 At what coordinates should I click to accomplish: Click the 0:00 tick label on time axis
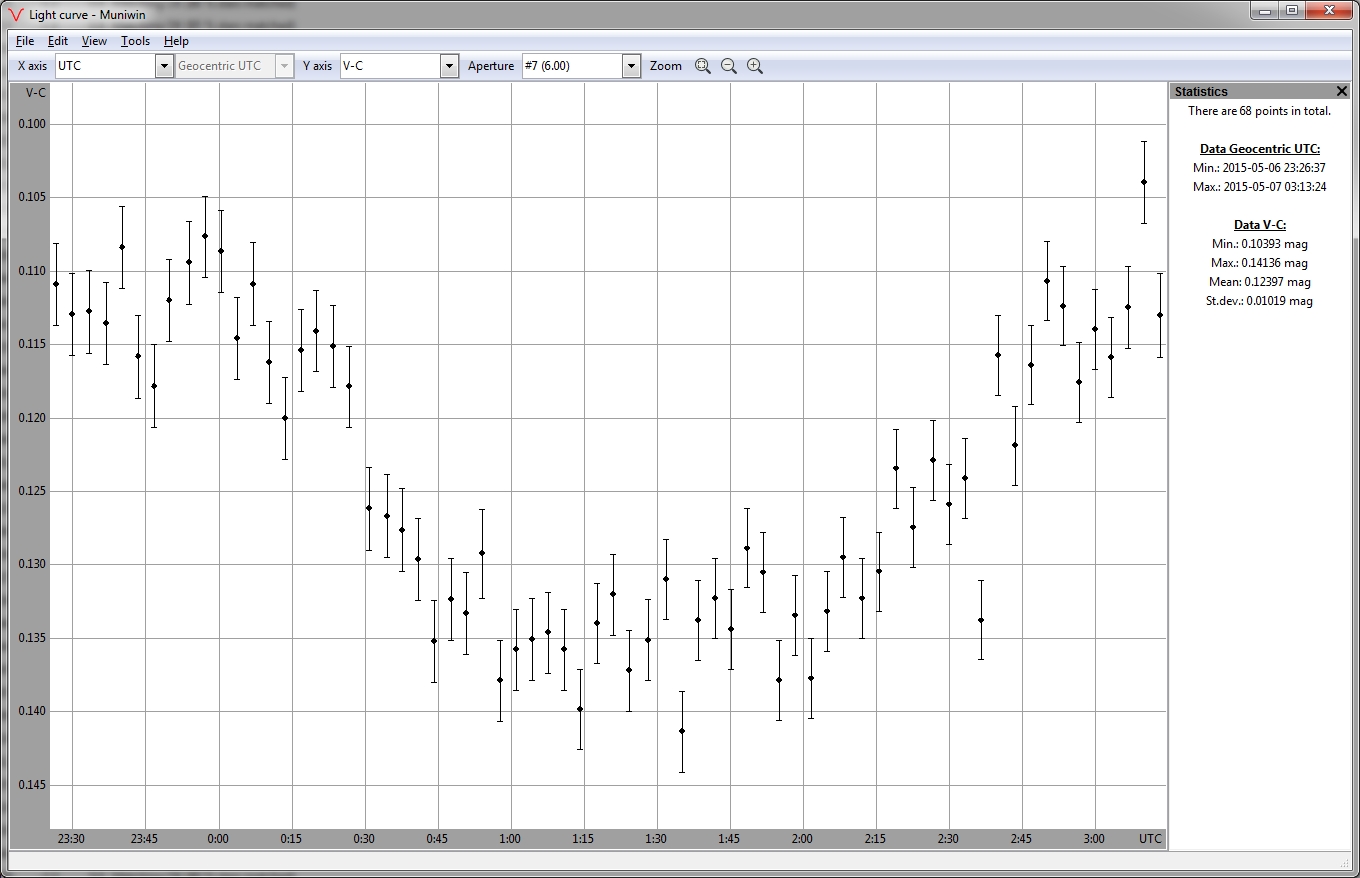click(x=218, y=839)
